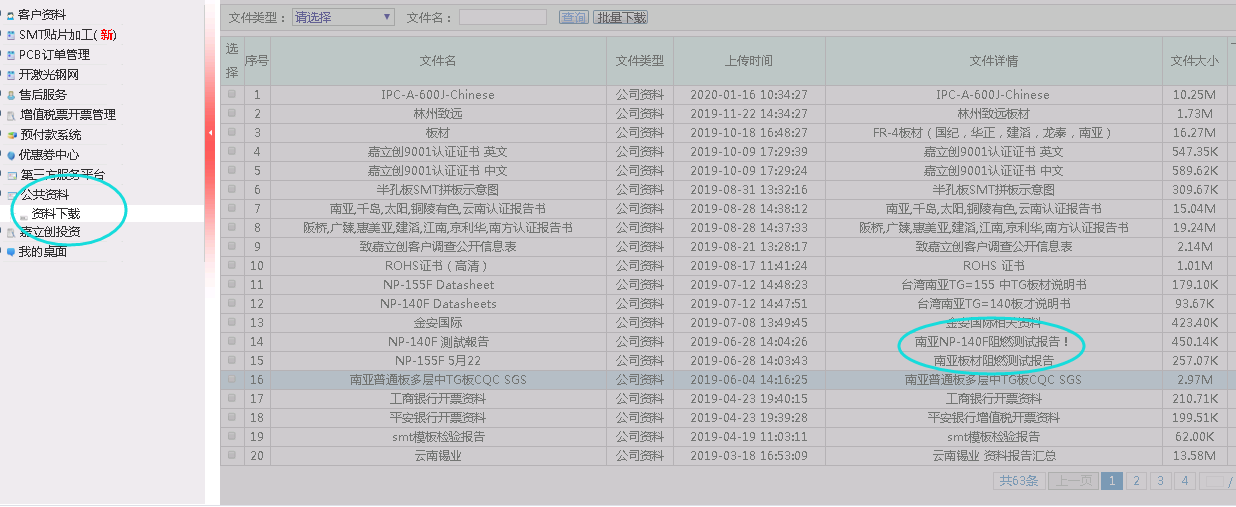Click the SMT贴片加工 sidebar icon
The width and height of the screenshot is (1236, 507).
click(11, 35)
